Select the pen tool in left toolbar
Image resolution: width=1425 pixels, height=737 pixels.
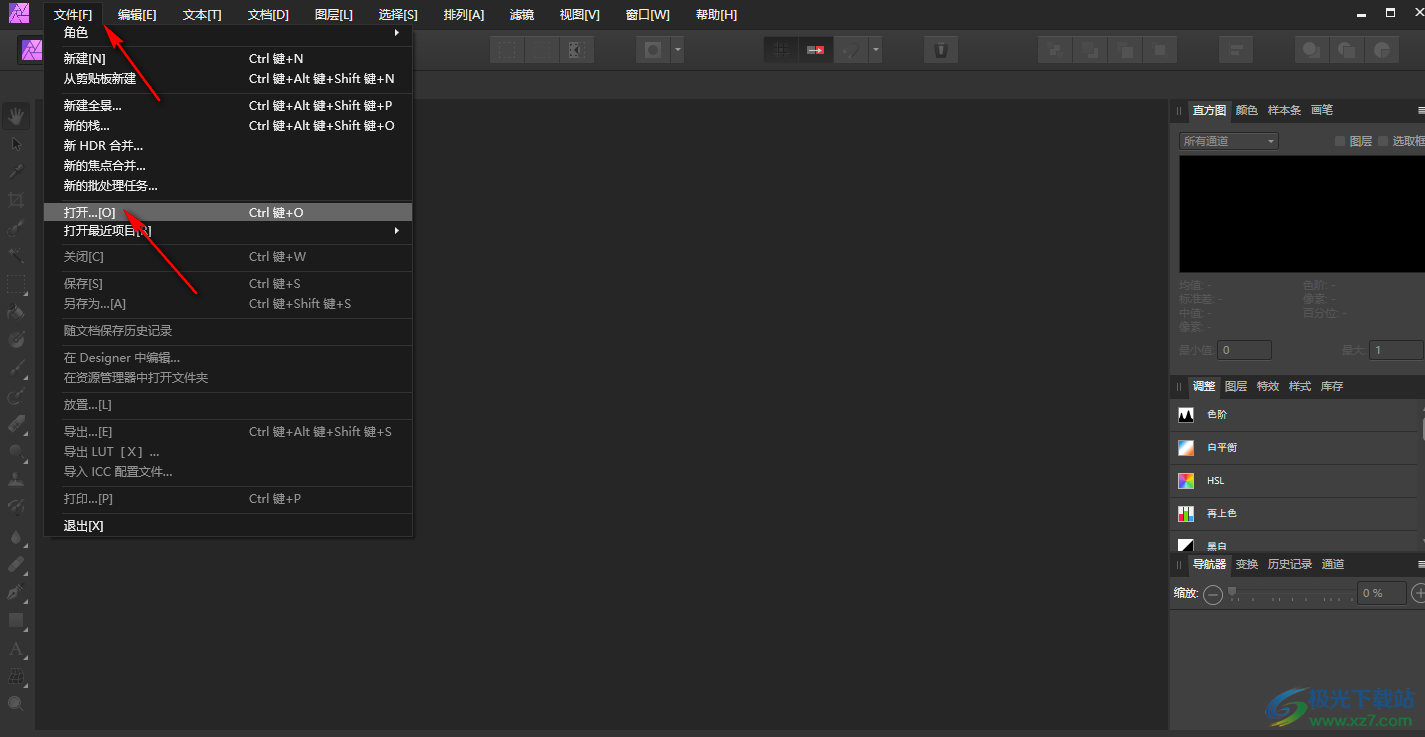point(17,592)
